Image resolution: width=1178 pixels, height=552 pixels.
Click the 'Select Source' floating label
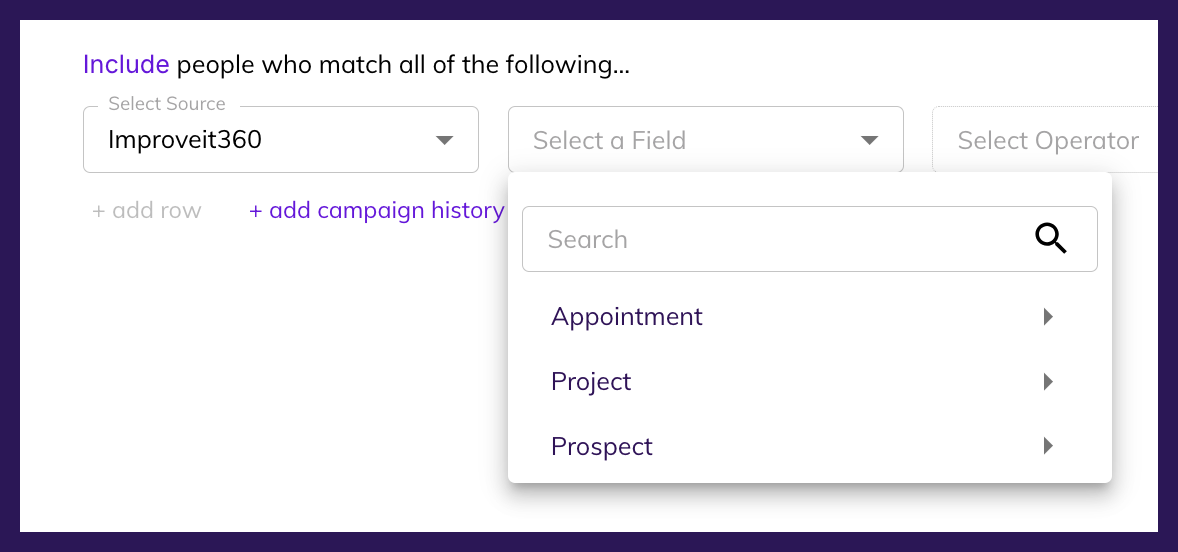(167, 104)
